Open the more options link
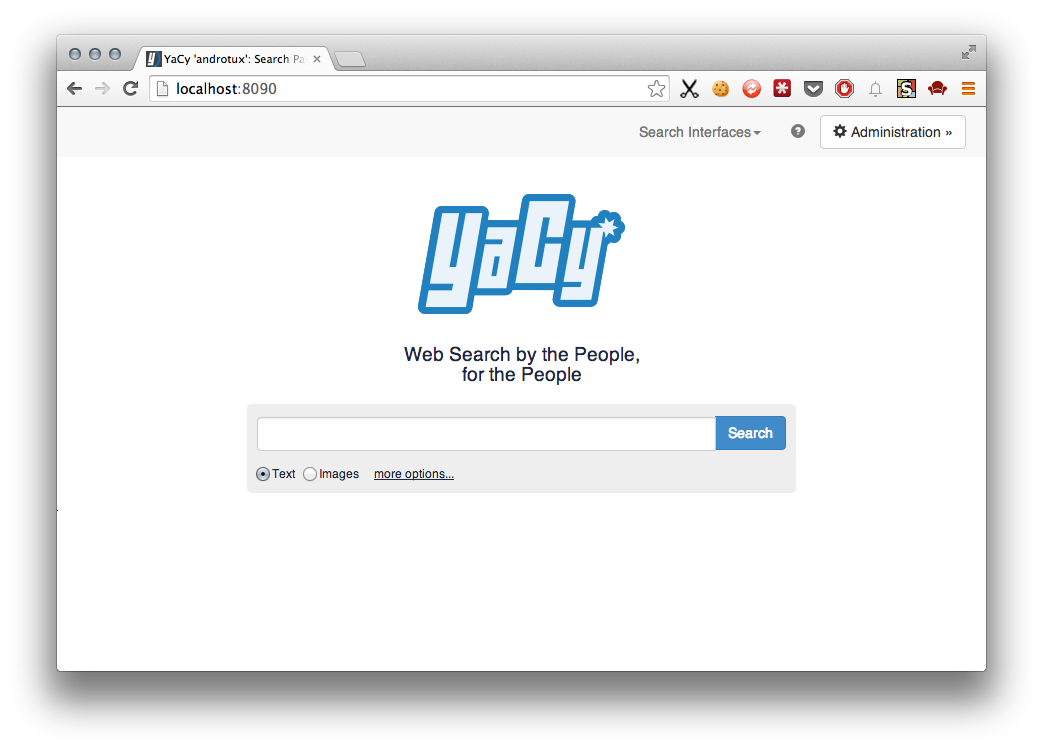Screen dimensions: 1043x750 point(414,474)
